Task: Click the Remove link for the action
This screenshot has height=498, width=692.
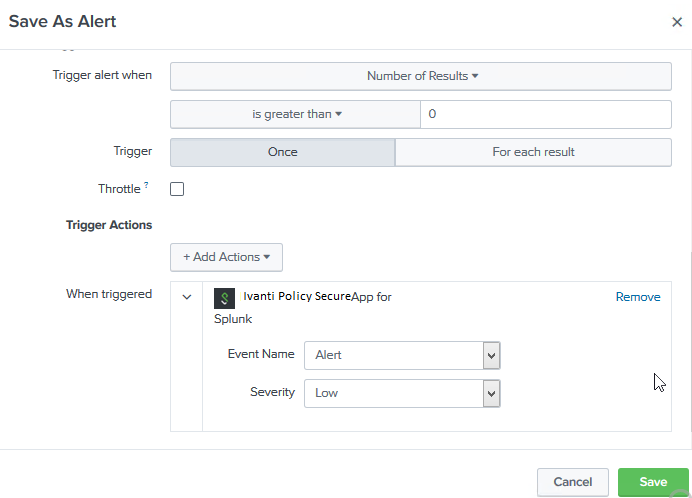Action: [x=638, y=297]
